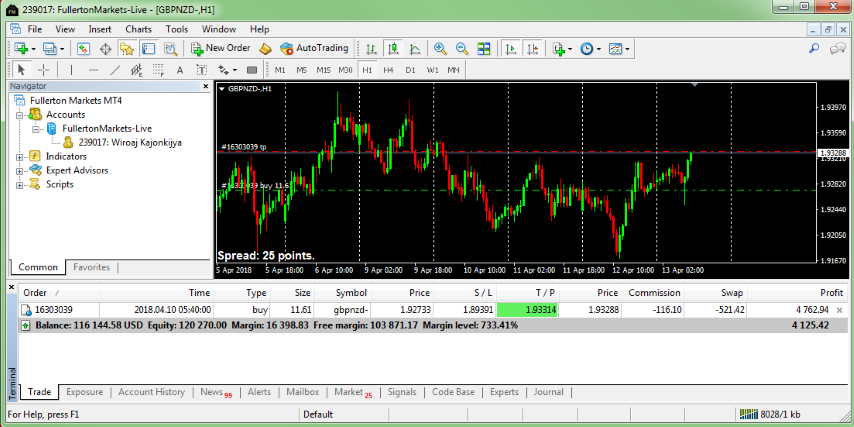This screenshot has width=854, height=427.
Task: Open the search magnifier icon
Action: tap(814, 48)
